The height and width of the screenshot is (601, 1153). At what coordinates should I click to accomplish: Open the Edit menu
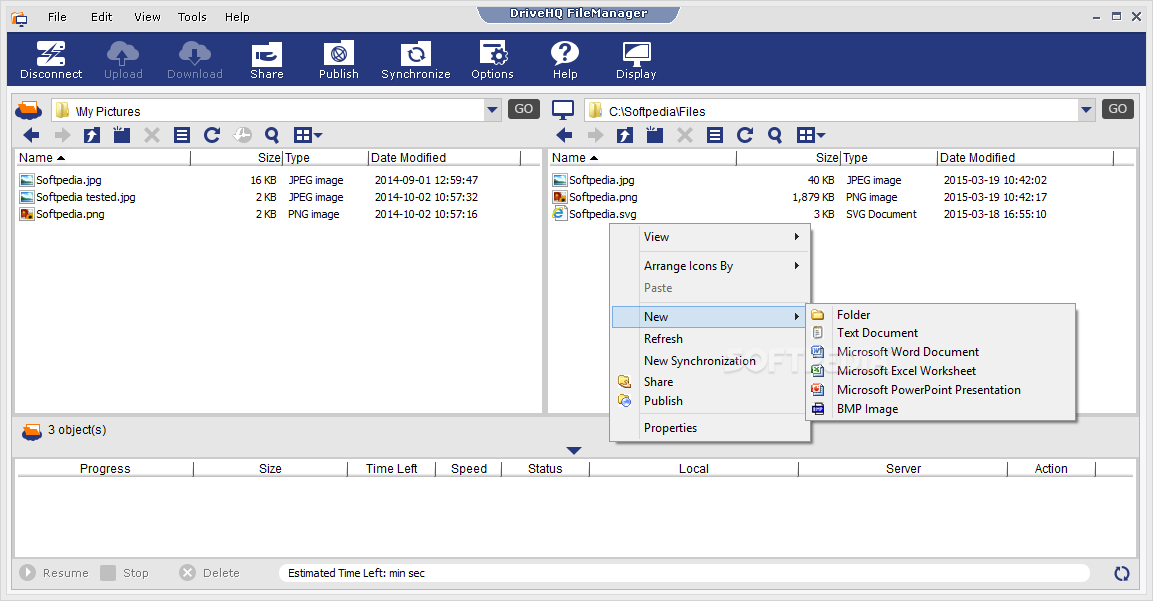click(101, 17)
